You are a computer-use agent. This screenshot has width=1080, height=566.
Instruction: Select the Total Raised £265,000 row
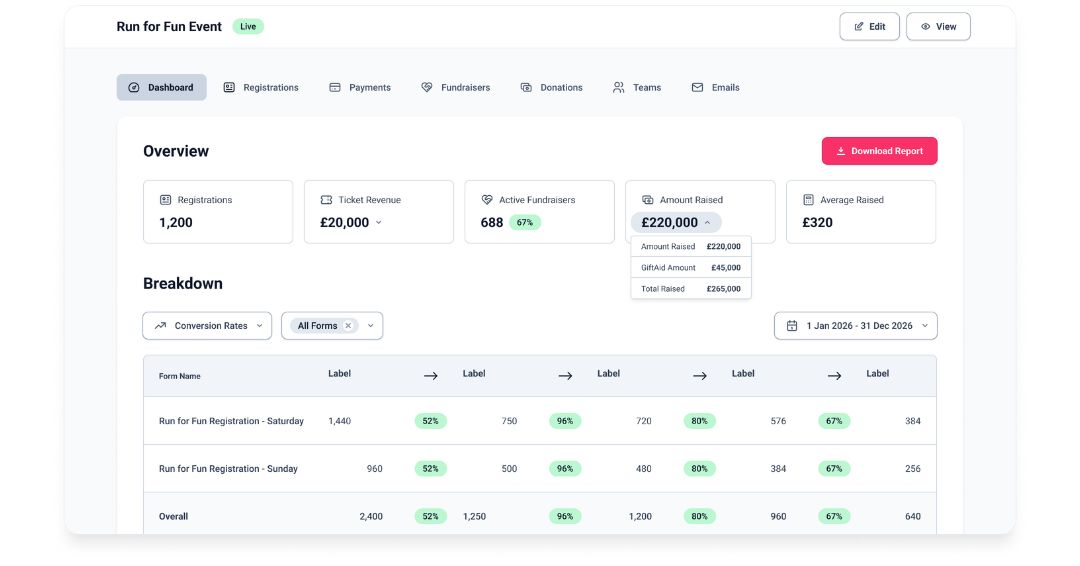(x=691, y=289)
